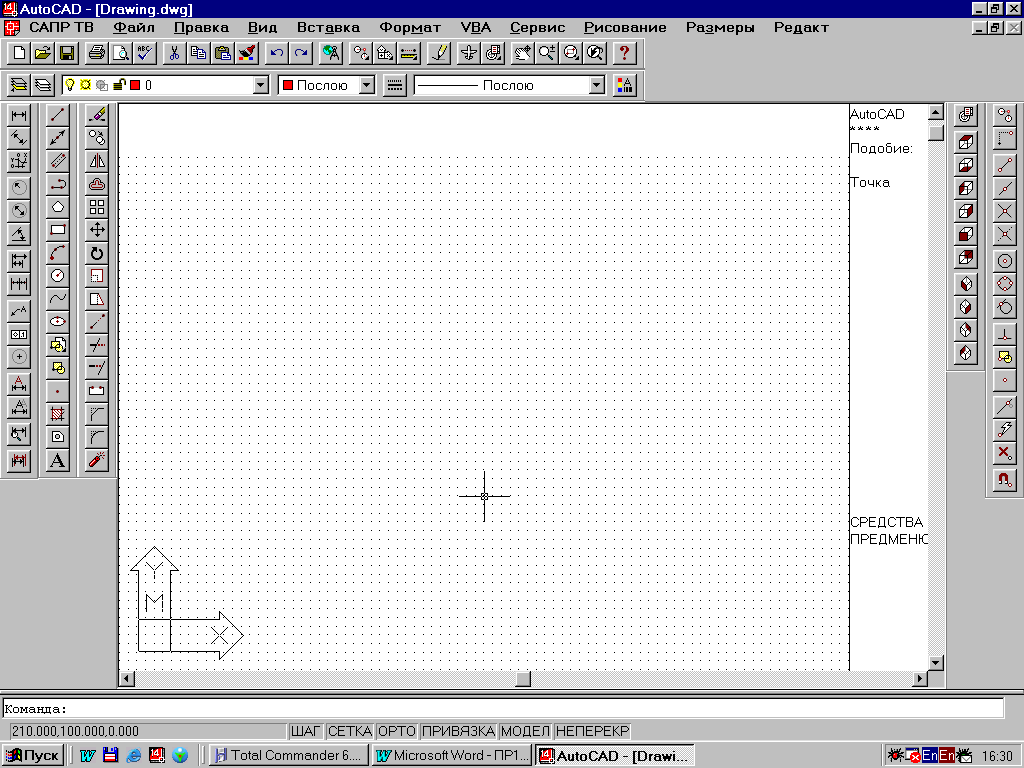The height and width of the screenshot is (768, 1024).
Task: Click the Aligned Dimension tool
Action: [x=19, y=138]
